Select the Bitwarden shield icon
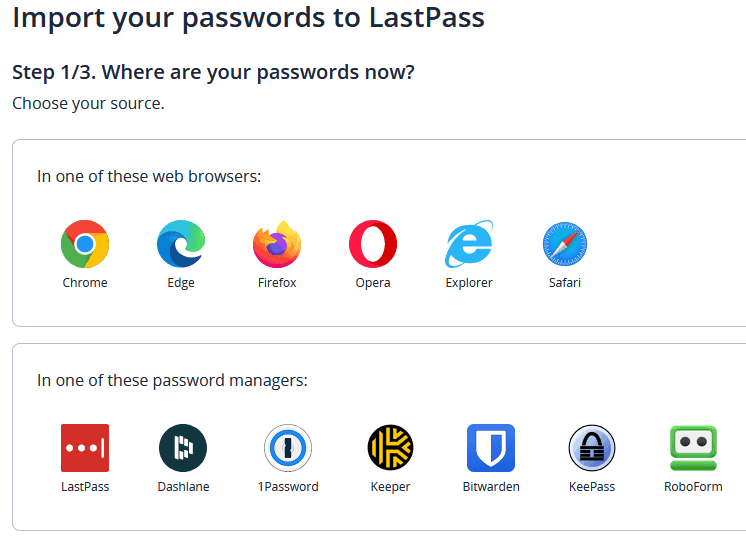The width and height of the screenshot is (746, 543). (x=491, y=448)
